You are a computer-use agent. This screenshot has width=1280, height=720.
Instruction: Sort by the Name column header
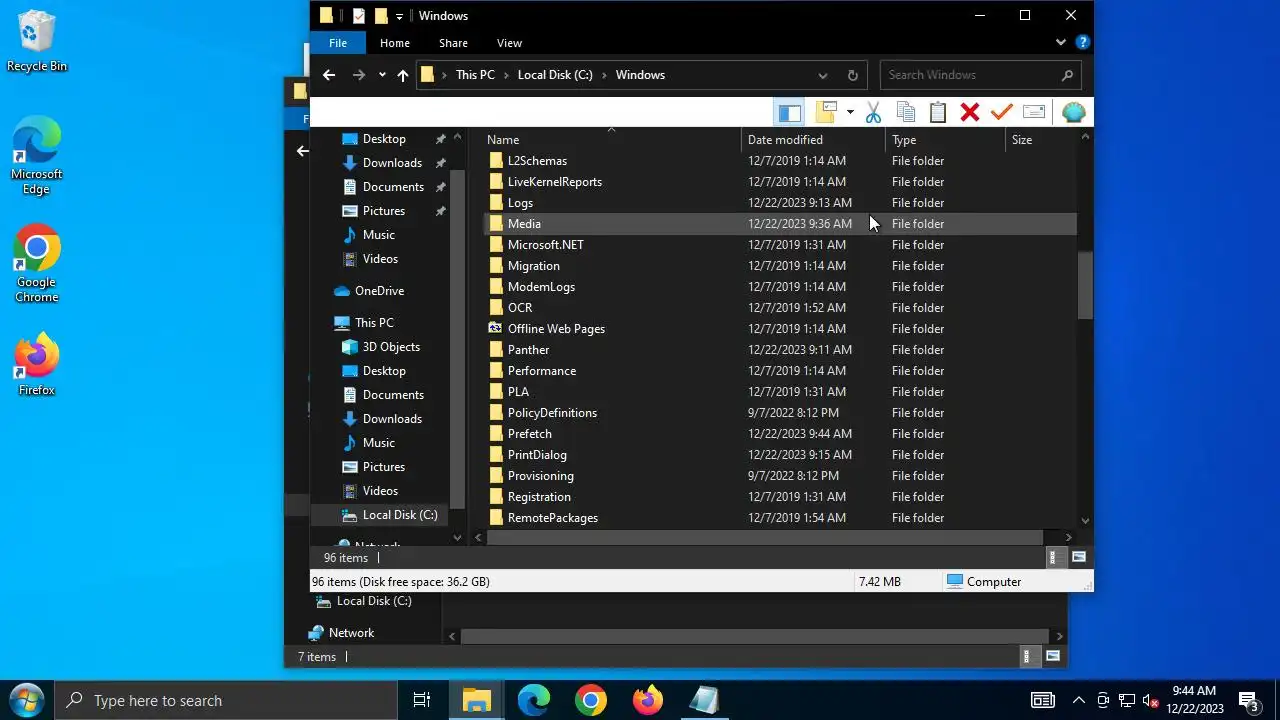(611, 140)
